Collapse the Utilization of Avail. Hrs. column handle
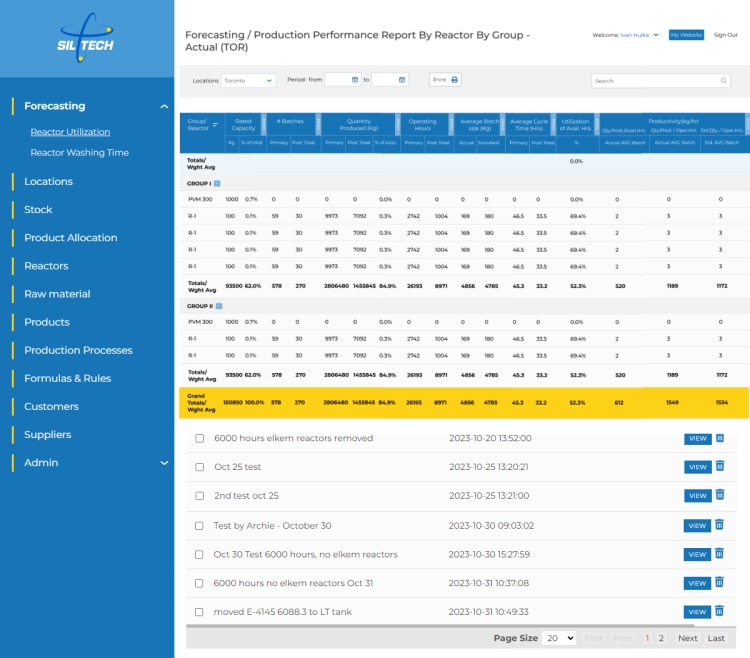Screen dimensions: 750x658 (596, 125)
